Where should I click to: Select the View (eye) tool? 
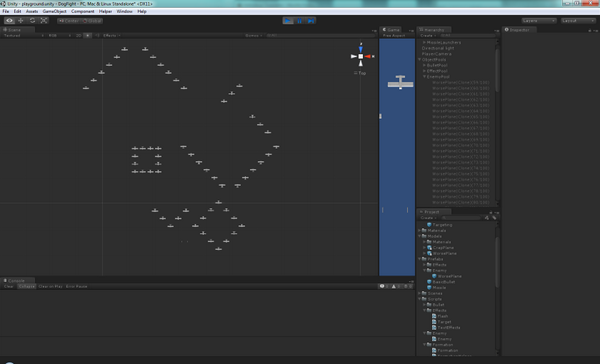[x=10, y=21]
